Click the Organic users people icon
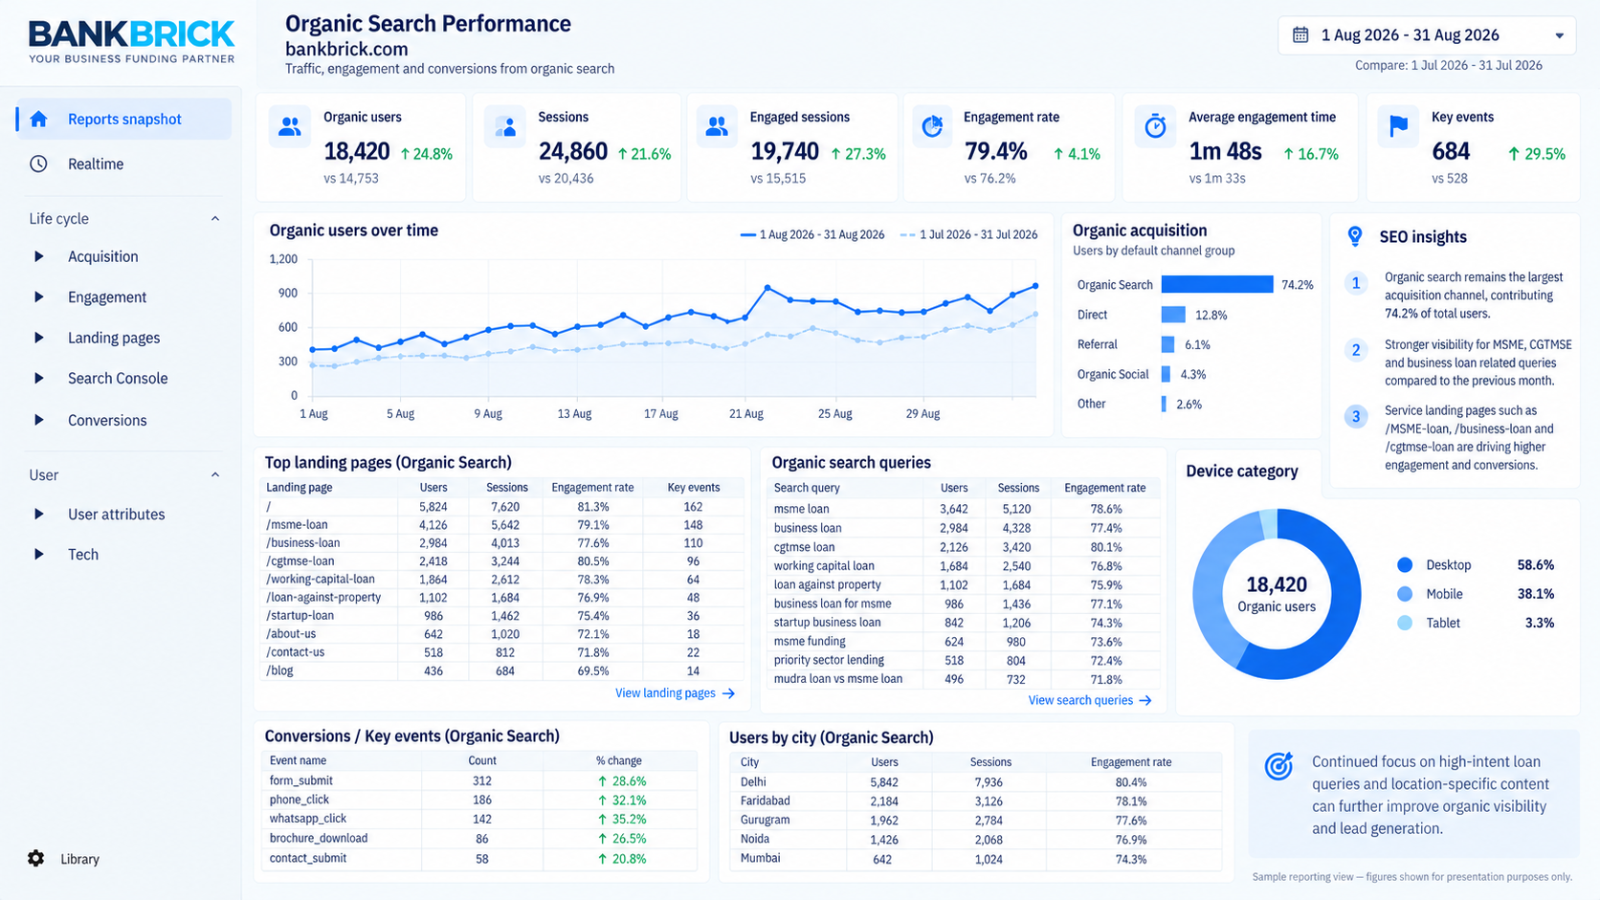This screenshot has height=900, width=1600. pos(290,127)
